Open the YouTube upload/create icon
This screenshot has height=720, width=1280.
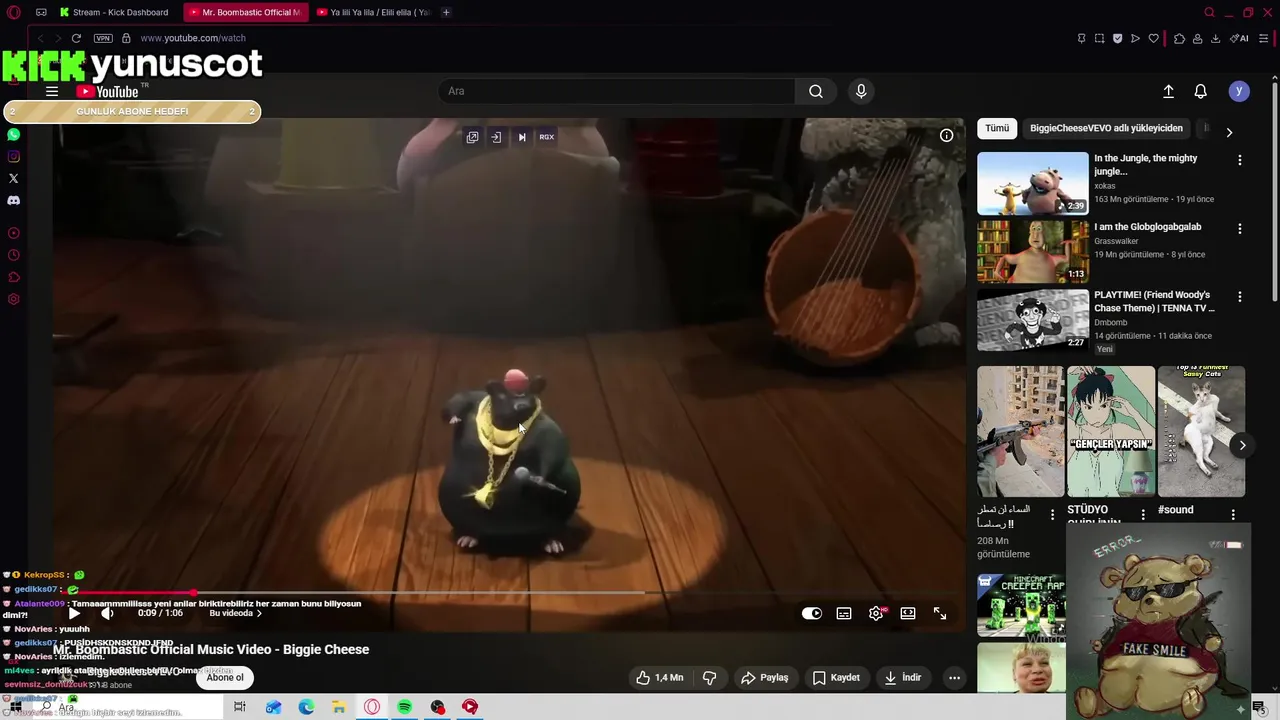[x=1168, y=91]
